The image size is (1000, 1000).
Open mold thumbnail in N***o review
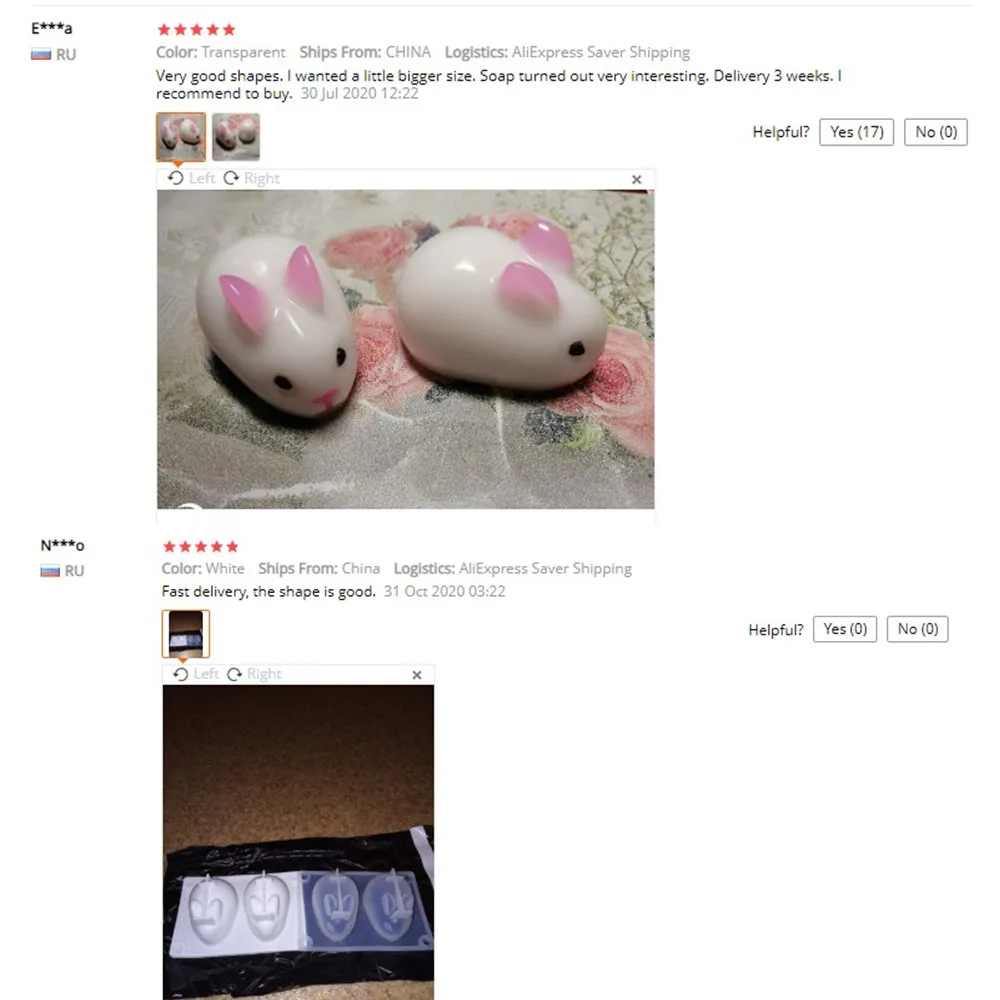click(x=186, y=634)
